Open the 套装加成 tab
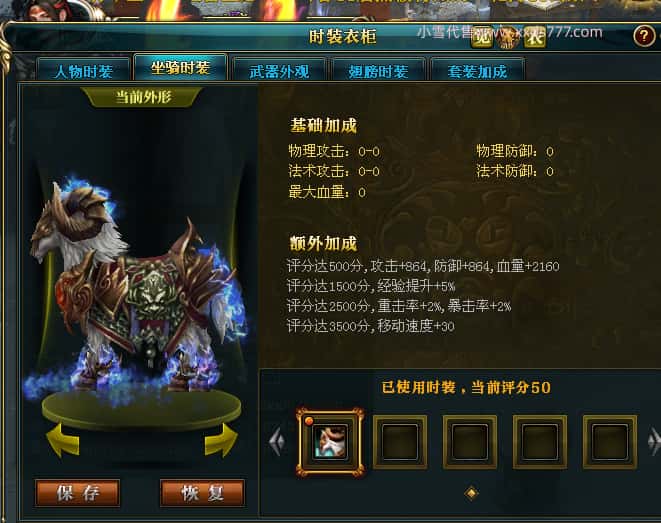 click(x=477, y=71)
